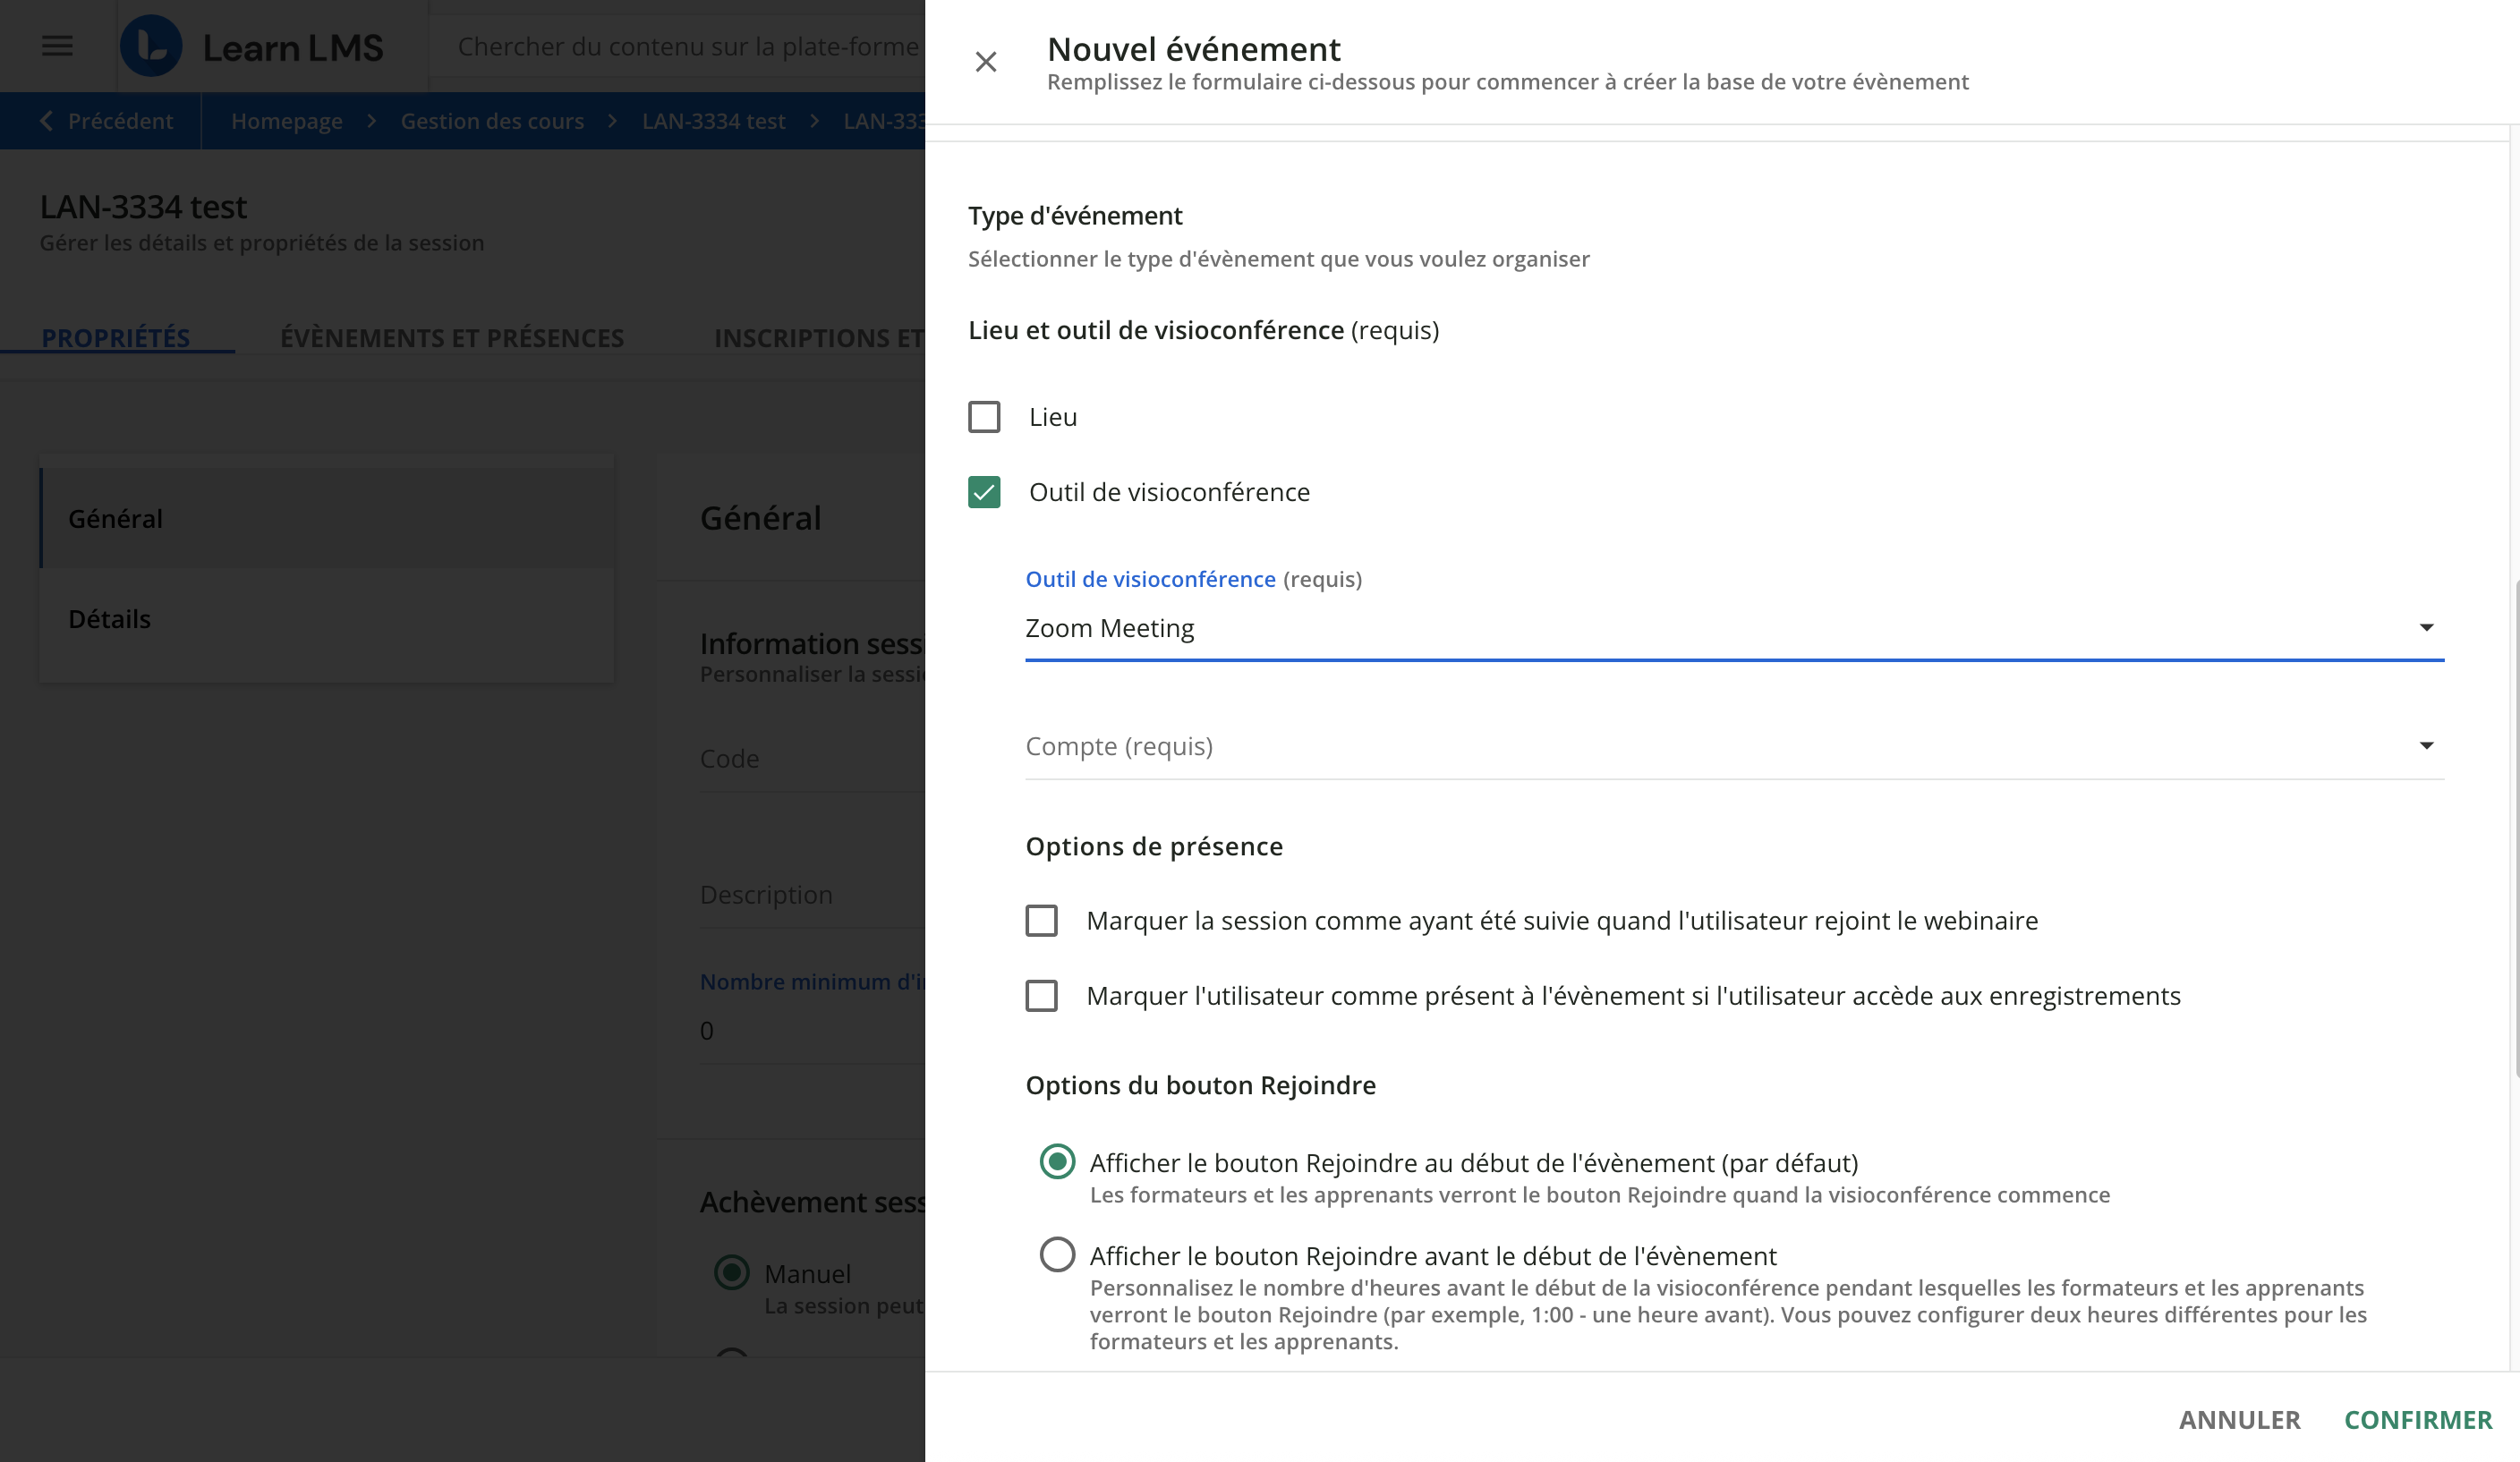Select Détails in the side menu
Image resolution: width=2520 pixels, height=1462 pixels.
coord(326,619)
